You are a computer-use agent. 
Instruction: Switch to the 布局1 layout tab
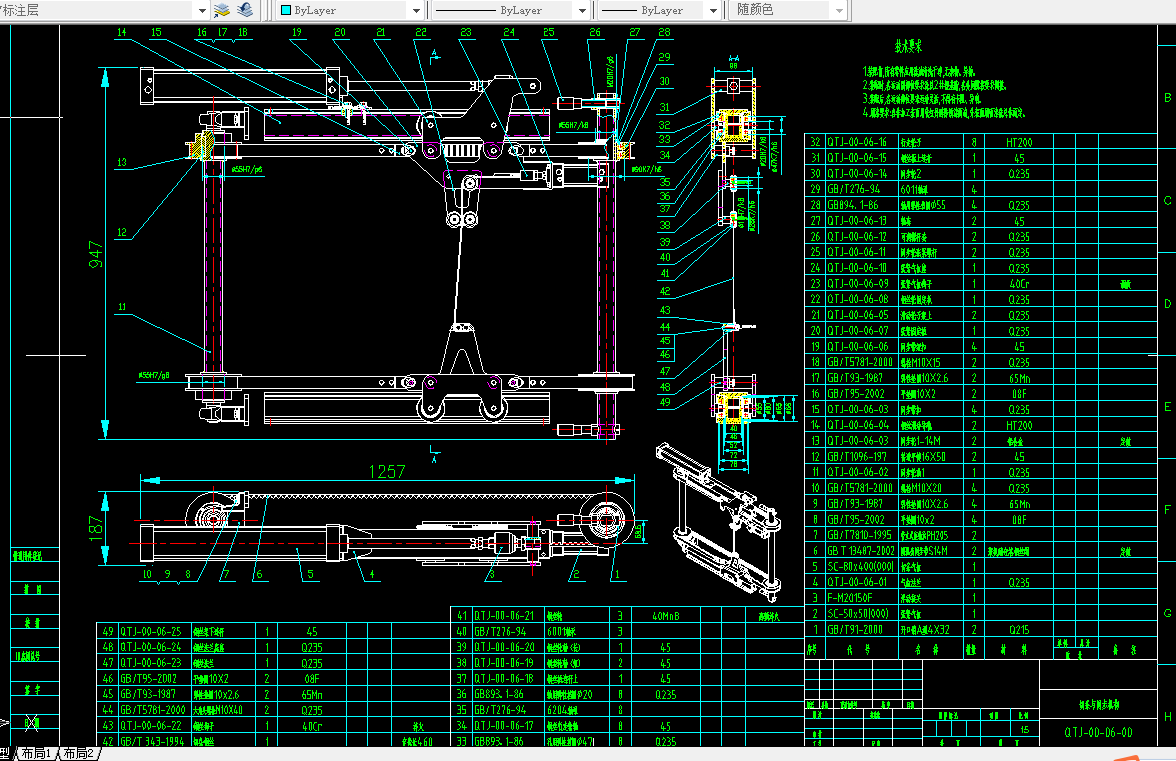click(36, 754)
